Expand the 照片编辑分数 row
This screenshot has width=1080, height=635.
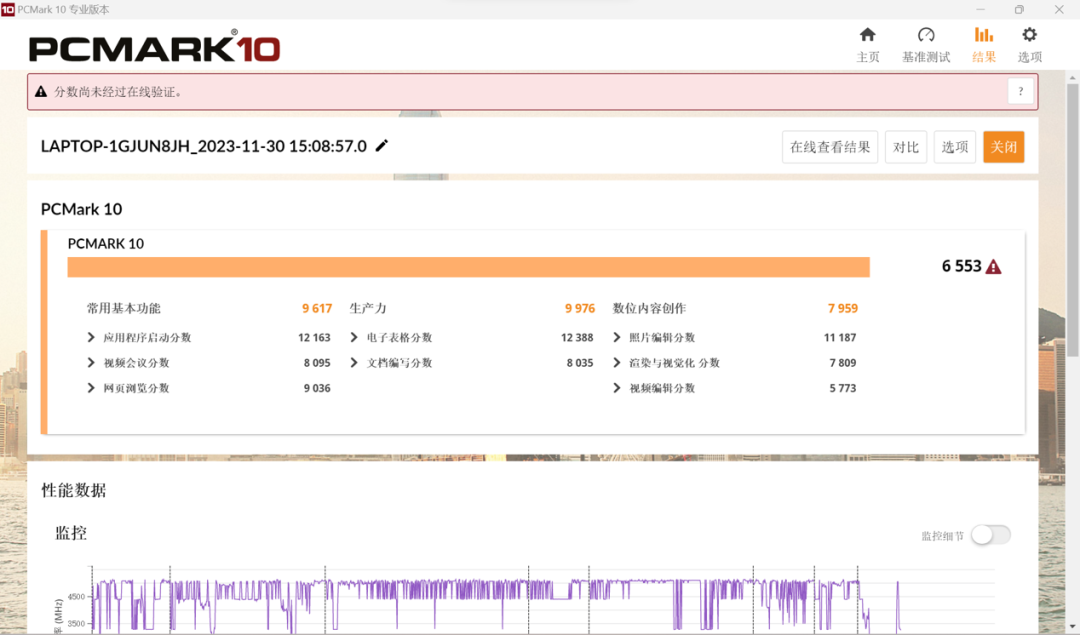point(616,337)
